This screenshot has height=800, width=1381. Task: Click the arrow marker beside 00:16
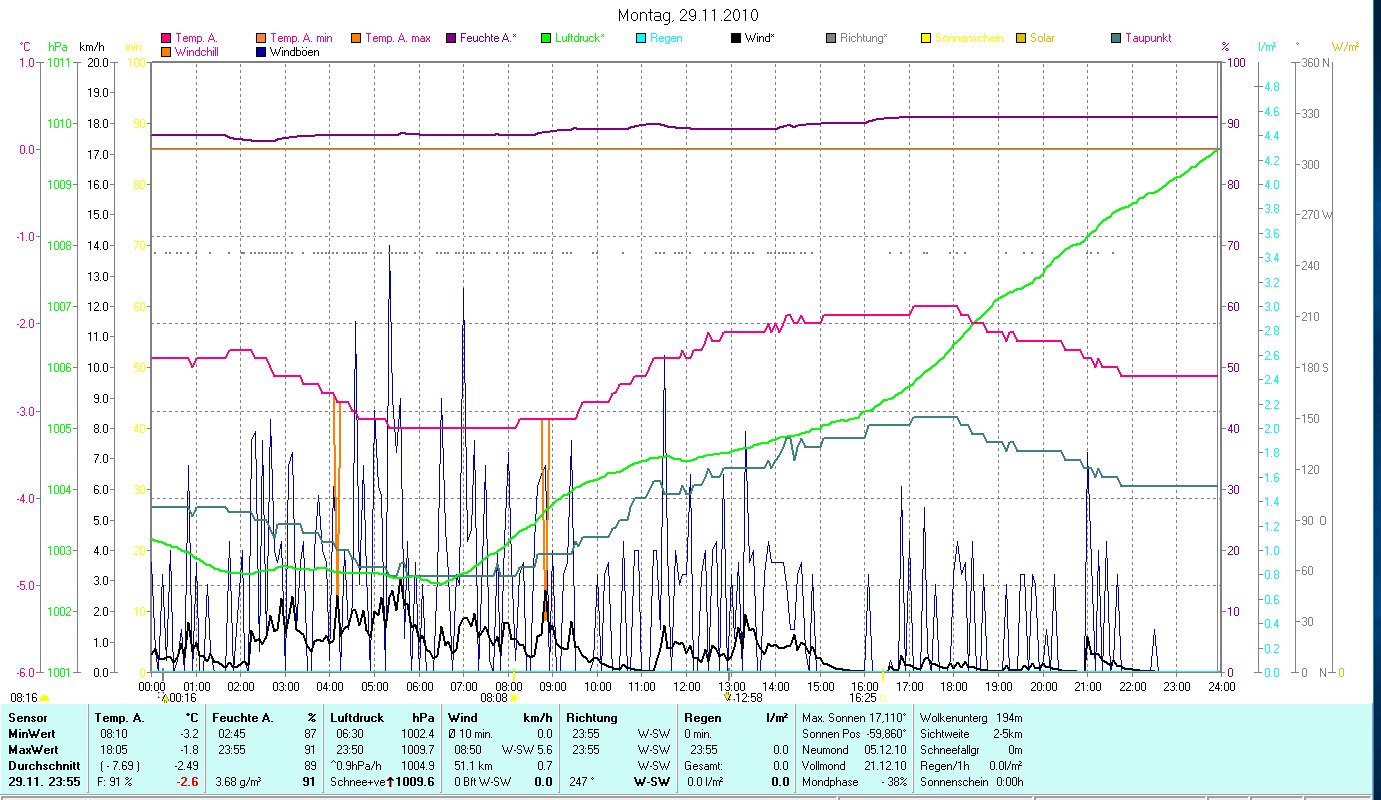(x=165, y=698)
